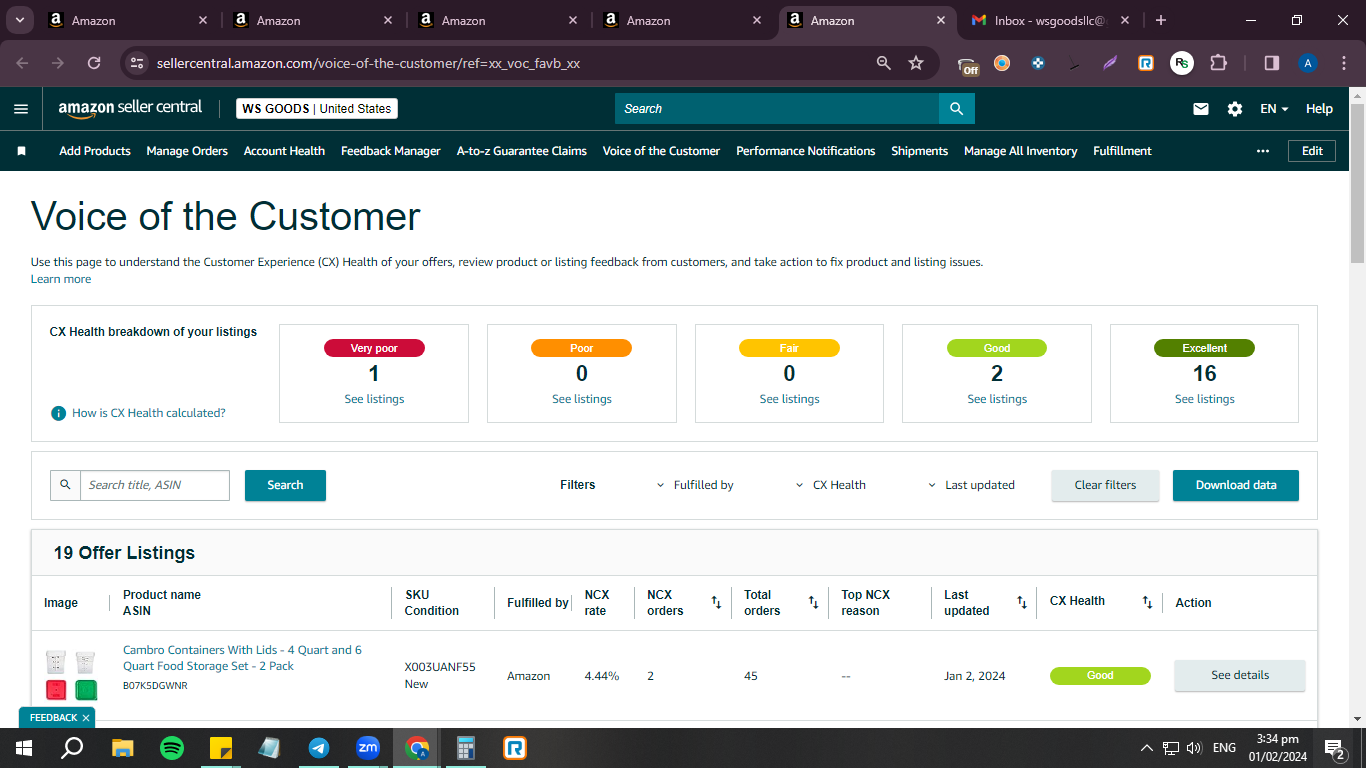The width and height of the screenshot is (1366, 768).
Task: Click the RS extension icon in Chrome toolbar
Action: click(1182, 63)
